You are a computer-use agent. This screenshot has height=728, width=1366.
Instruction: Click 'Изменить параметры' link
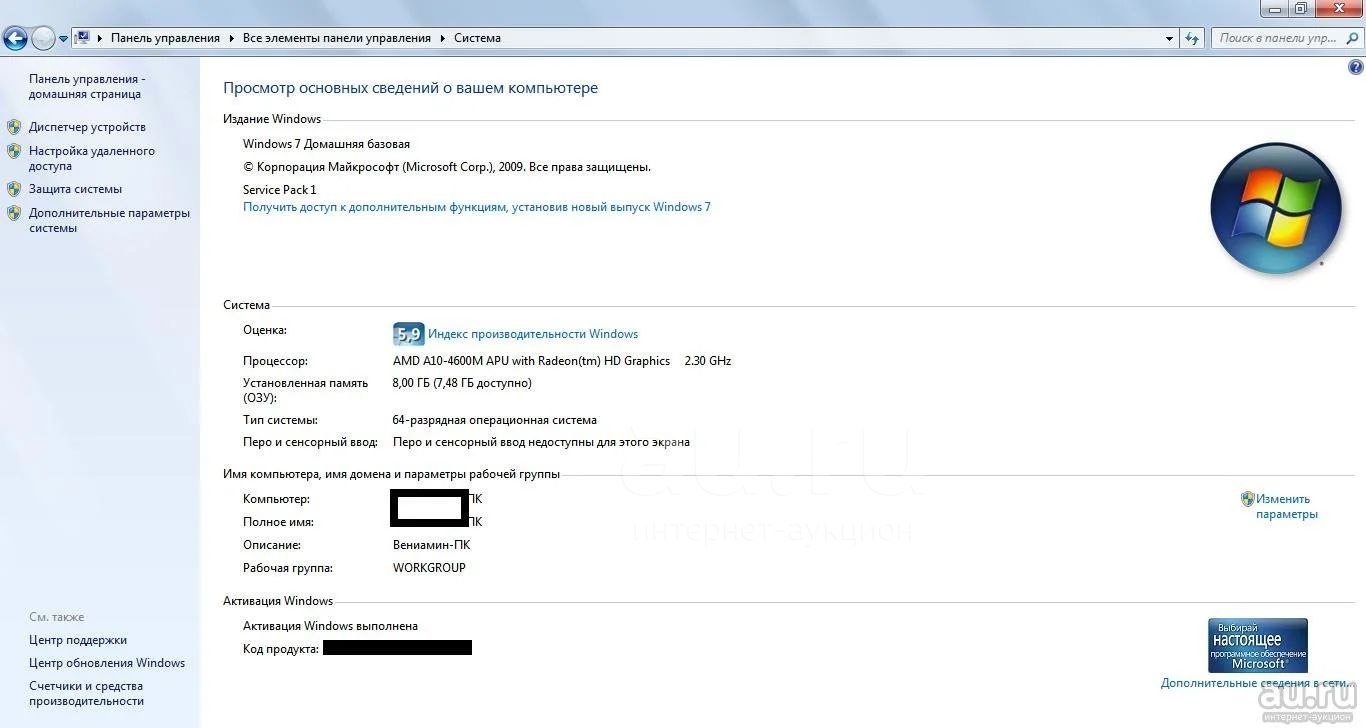point(1287,507)
